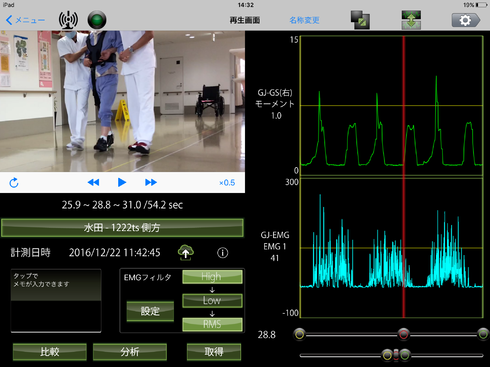Go back to the メニュー screen

pos(25,20)
